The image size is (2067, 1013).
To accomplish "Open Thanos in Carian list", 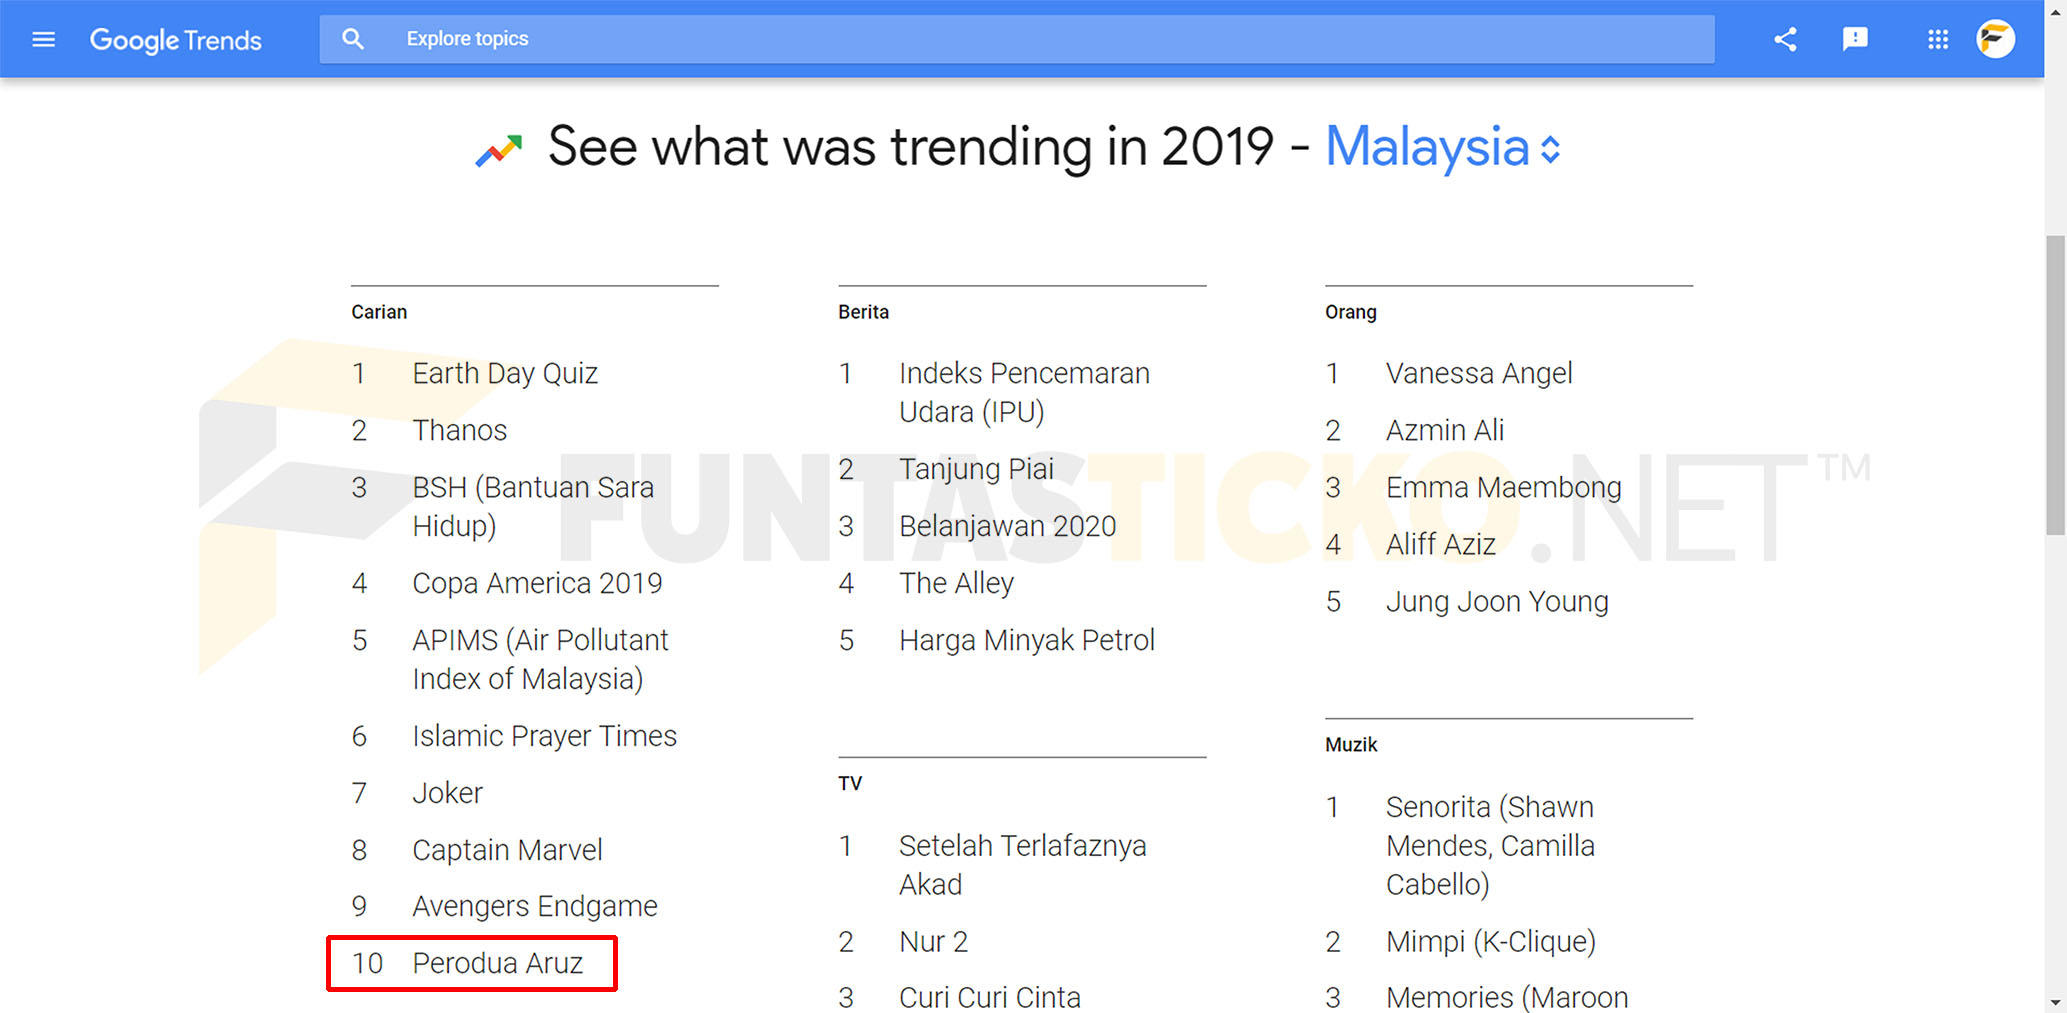I will click(460, 430).
